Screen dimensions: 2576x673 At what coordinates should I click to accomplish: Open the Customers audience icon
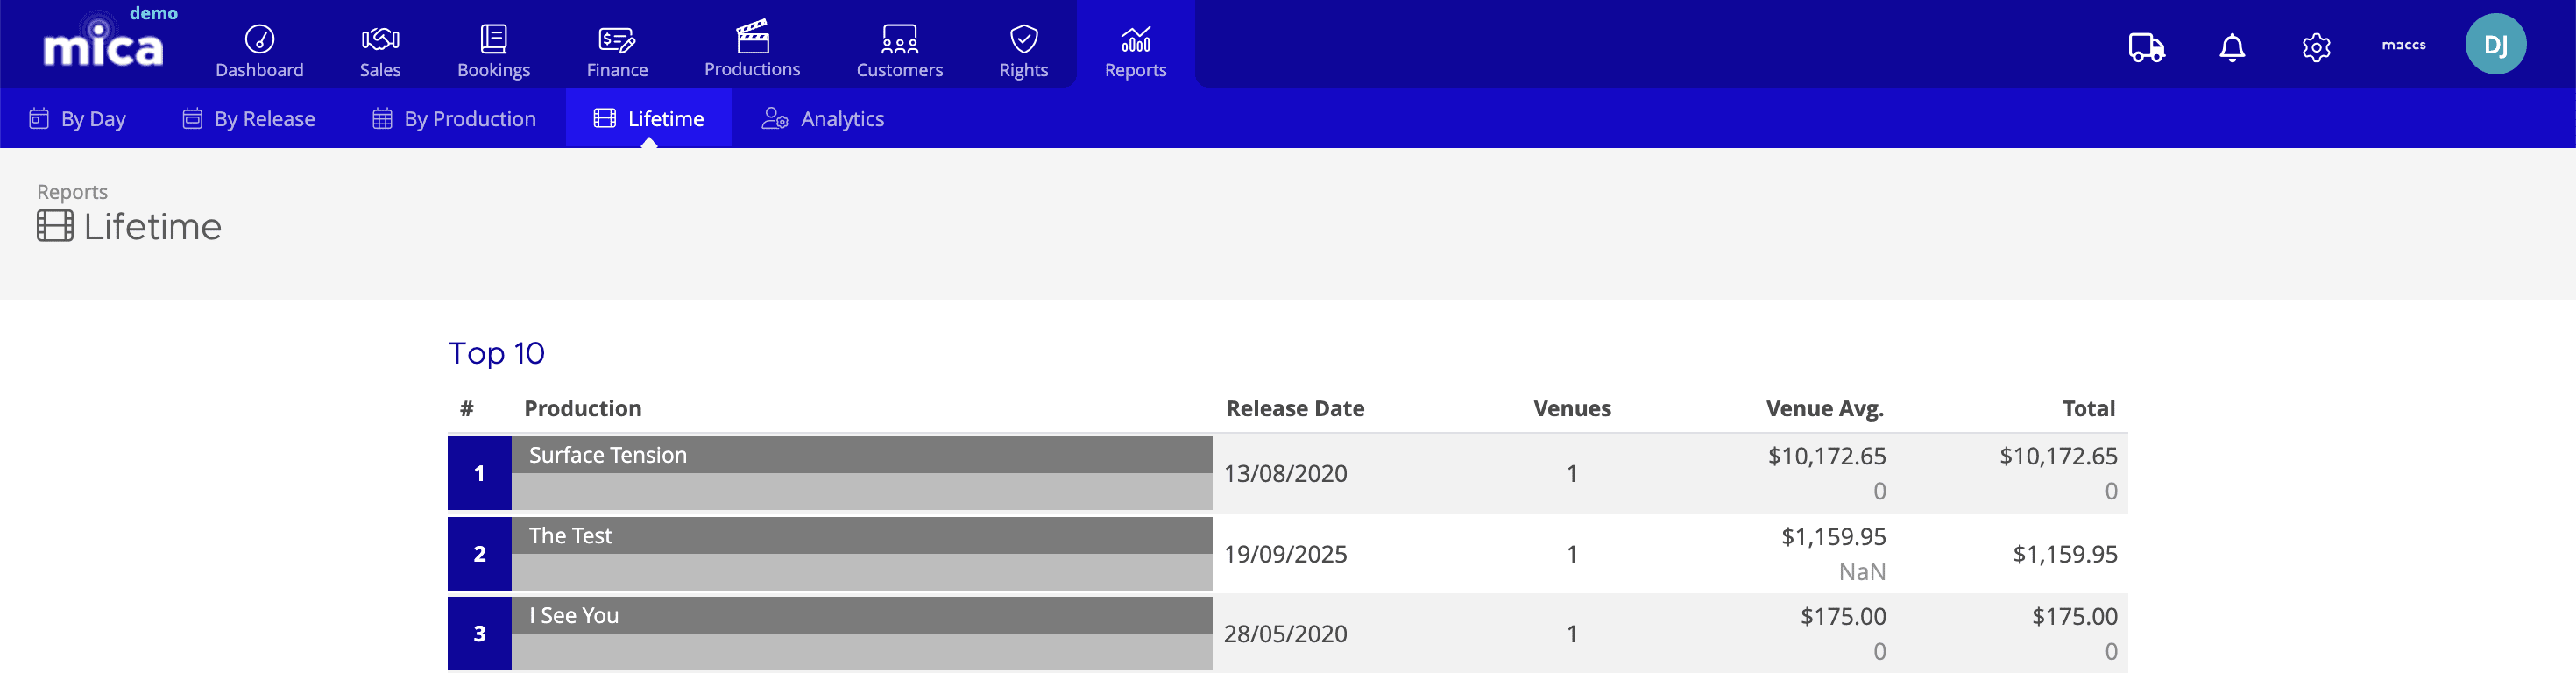tap(899, 39)
